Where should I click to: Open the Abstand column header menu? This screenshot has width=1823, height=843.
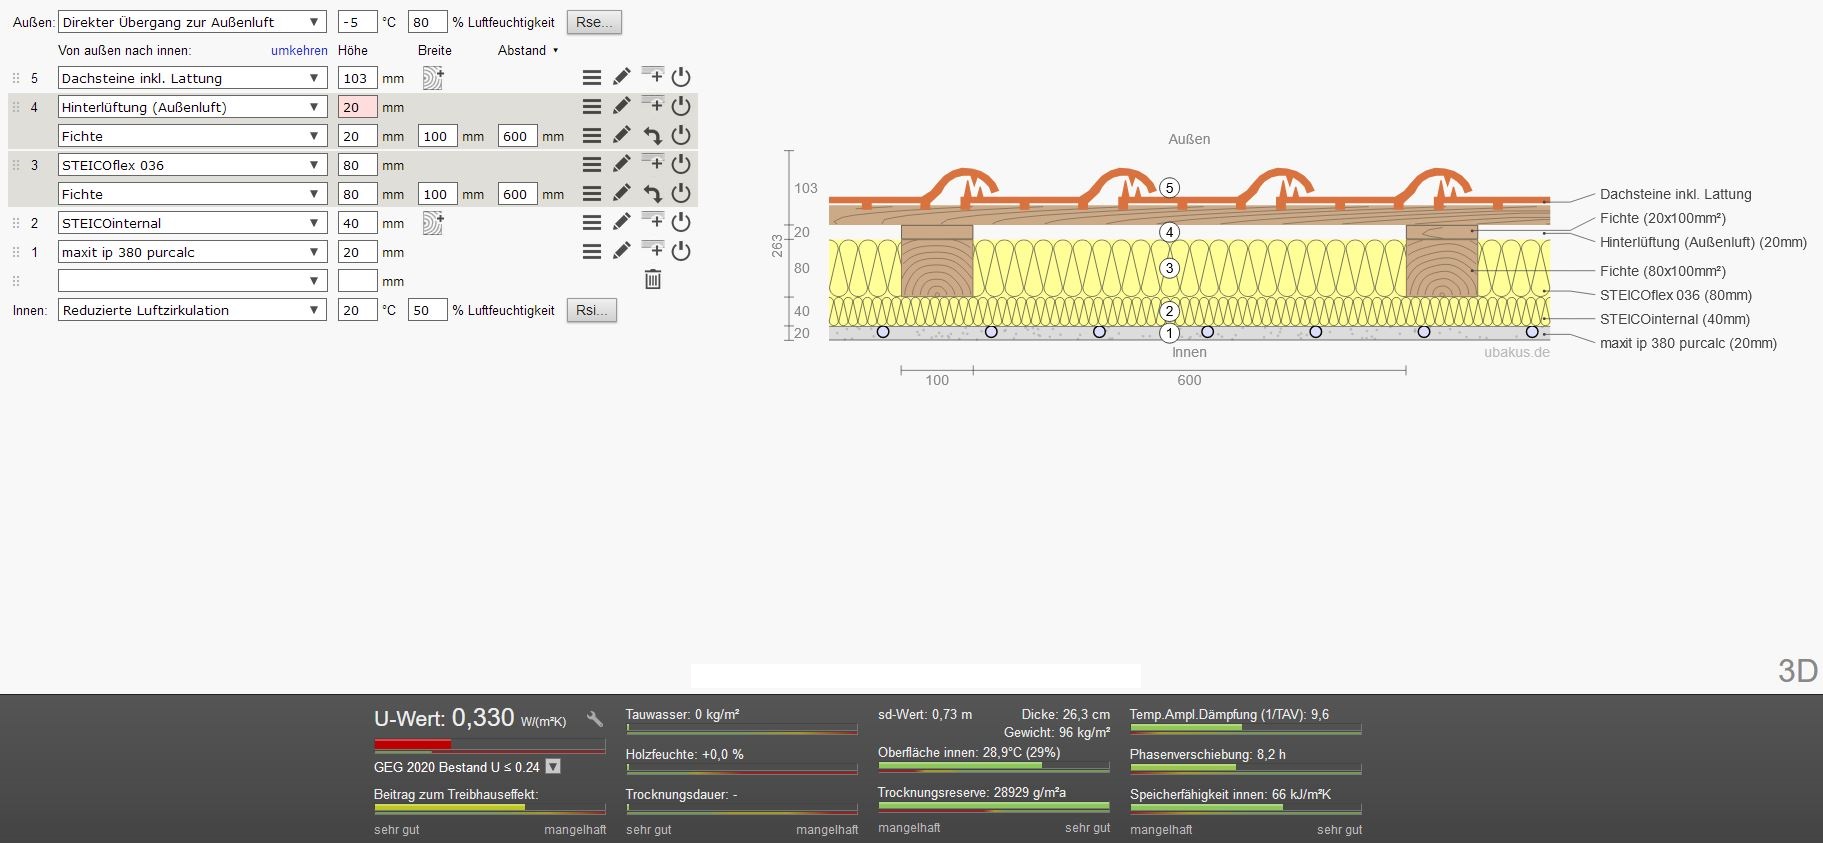coord(528,50)
